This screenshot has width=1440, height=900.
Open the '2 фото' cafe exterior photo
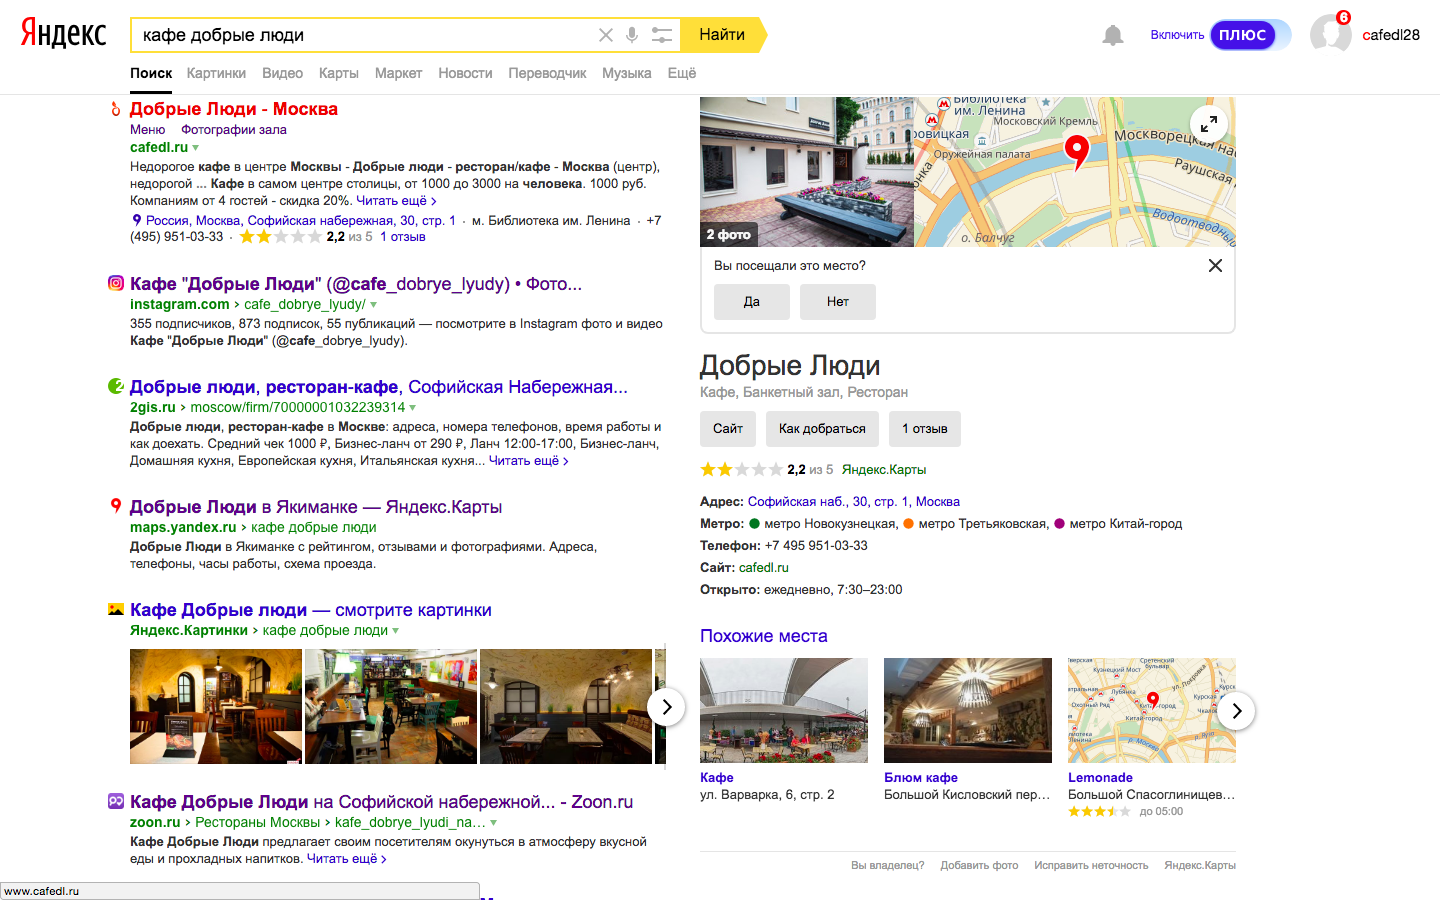[806, 172]
